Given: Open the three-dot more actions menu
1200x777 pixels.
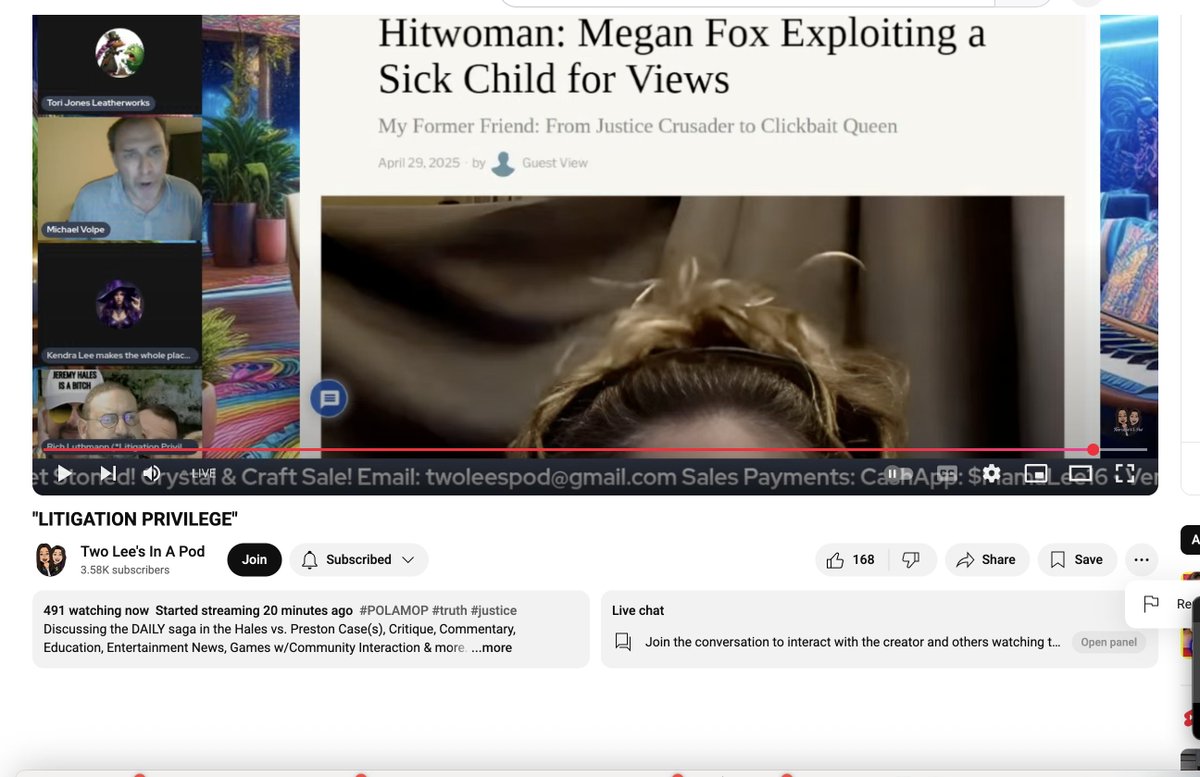Looking at the screenshot, I should pos(1141,560).
